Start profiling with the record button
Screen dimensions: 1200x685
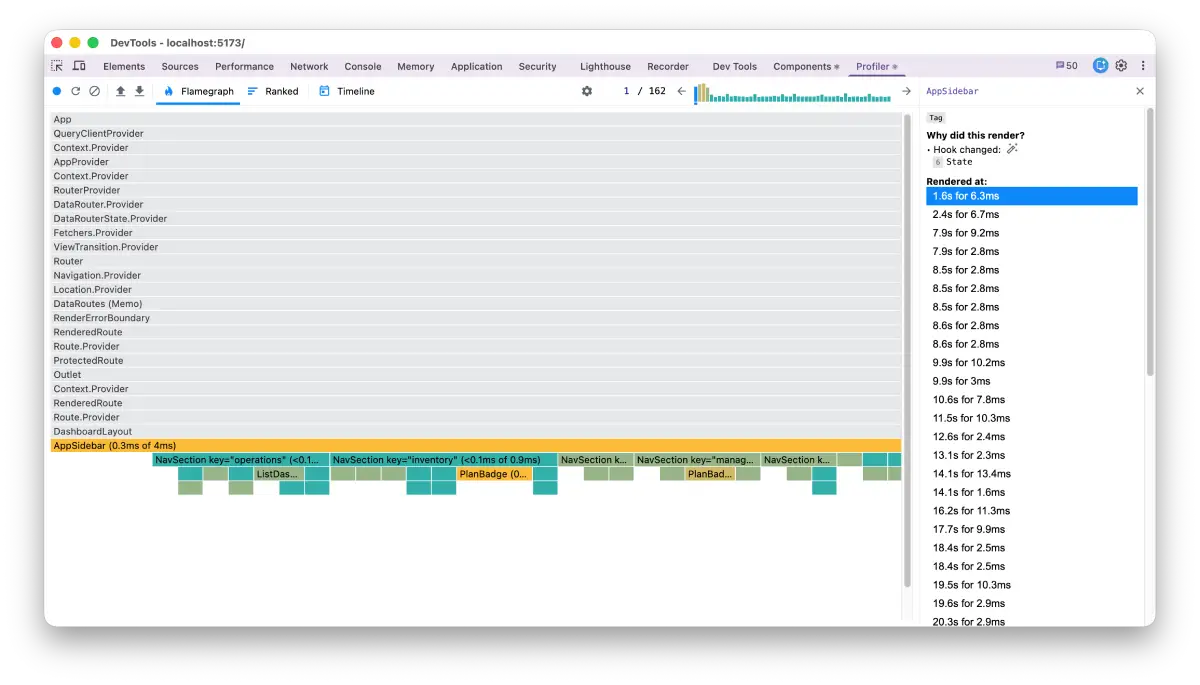click(x=57, y=91)
